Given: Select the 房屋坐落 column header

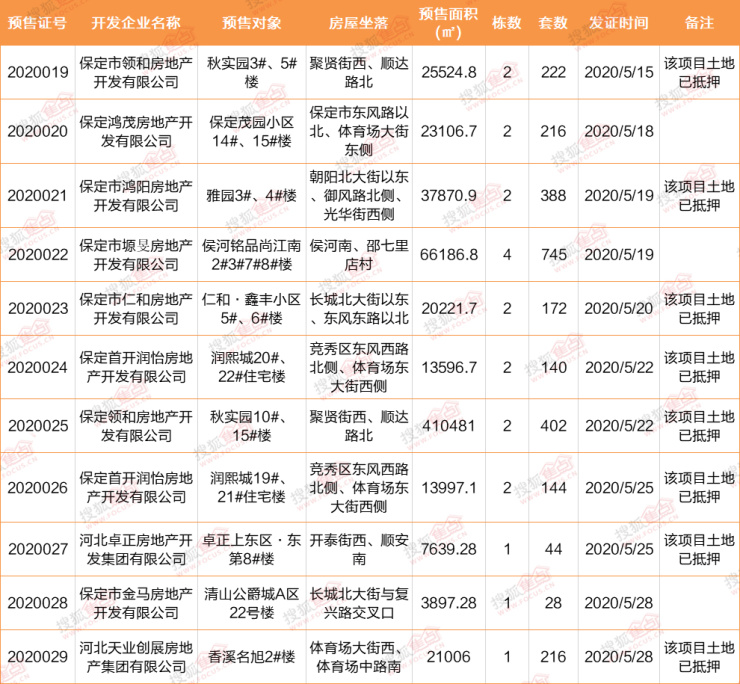Looking at the screenshot, I should click(357, 22).
